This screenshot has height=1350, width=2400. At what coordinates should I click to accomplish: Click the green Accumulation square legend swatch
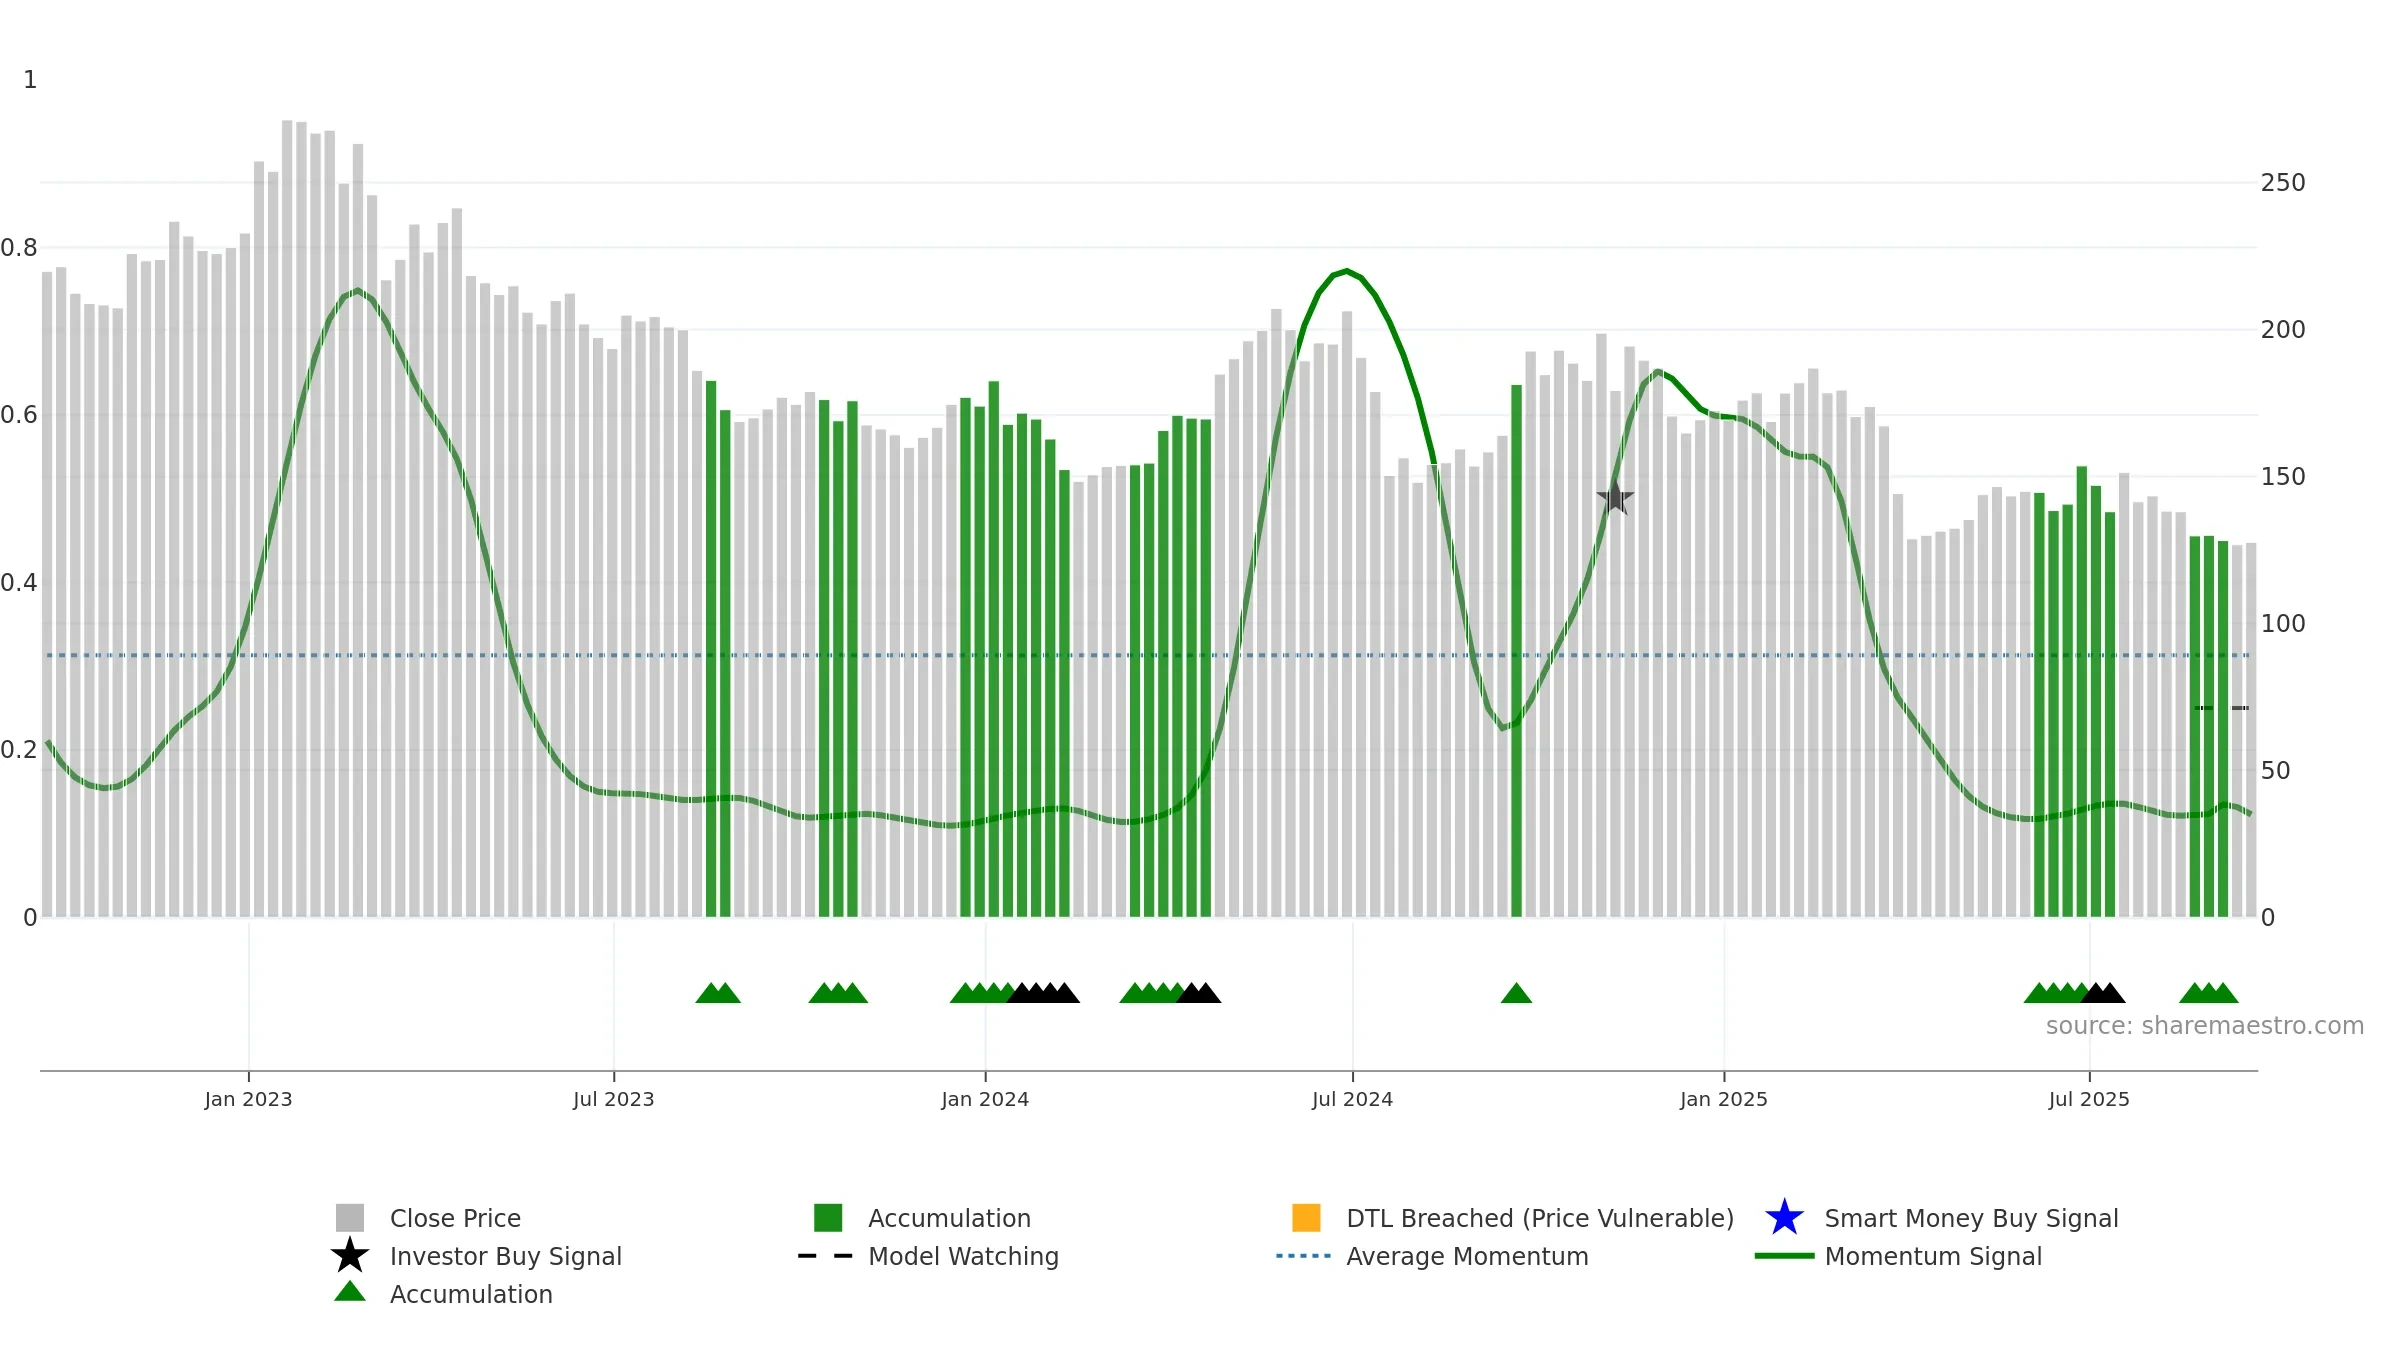tap(828, 1218)
